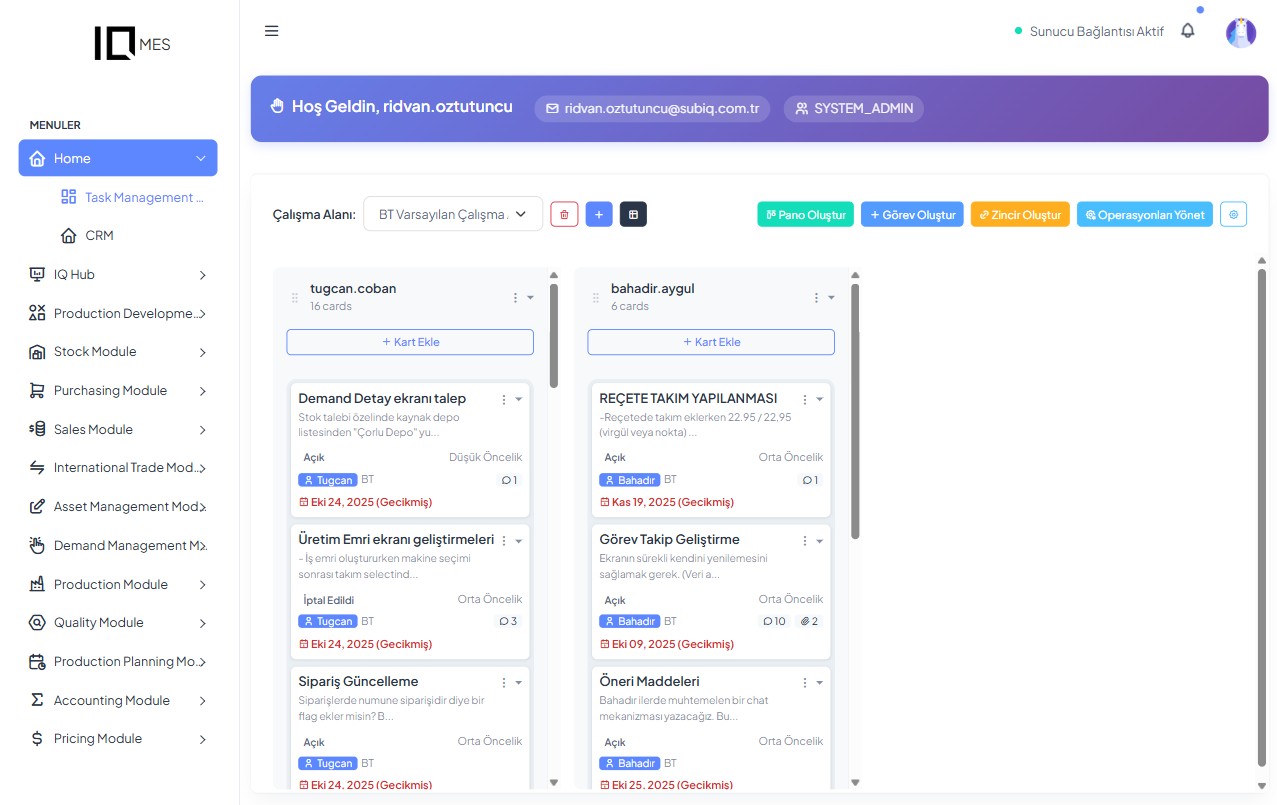This screenshot has height=805, width=1277.
Task: Select the CRM menu item
Action: click(x=99, y=235)
